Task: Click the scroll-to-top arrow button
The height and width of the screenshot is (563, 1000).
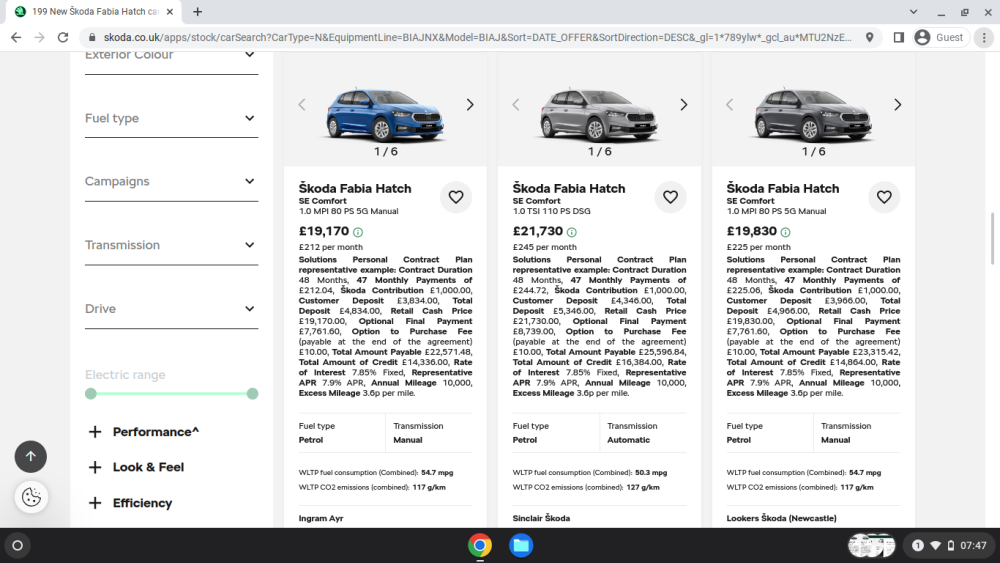Action: coord(31,457)
